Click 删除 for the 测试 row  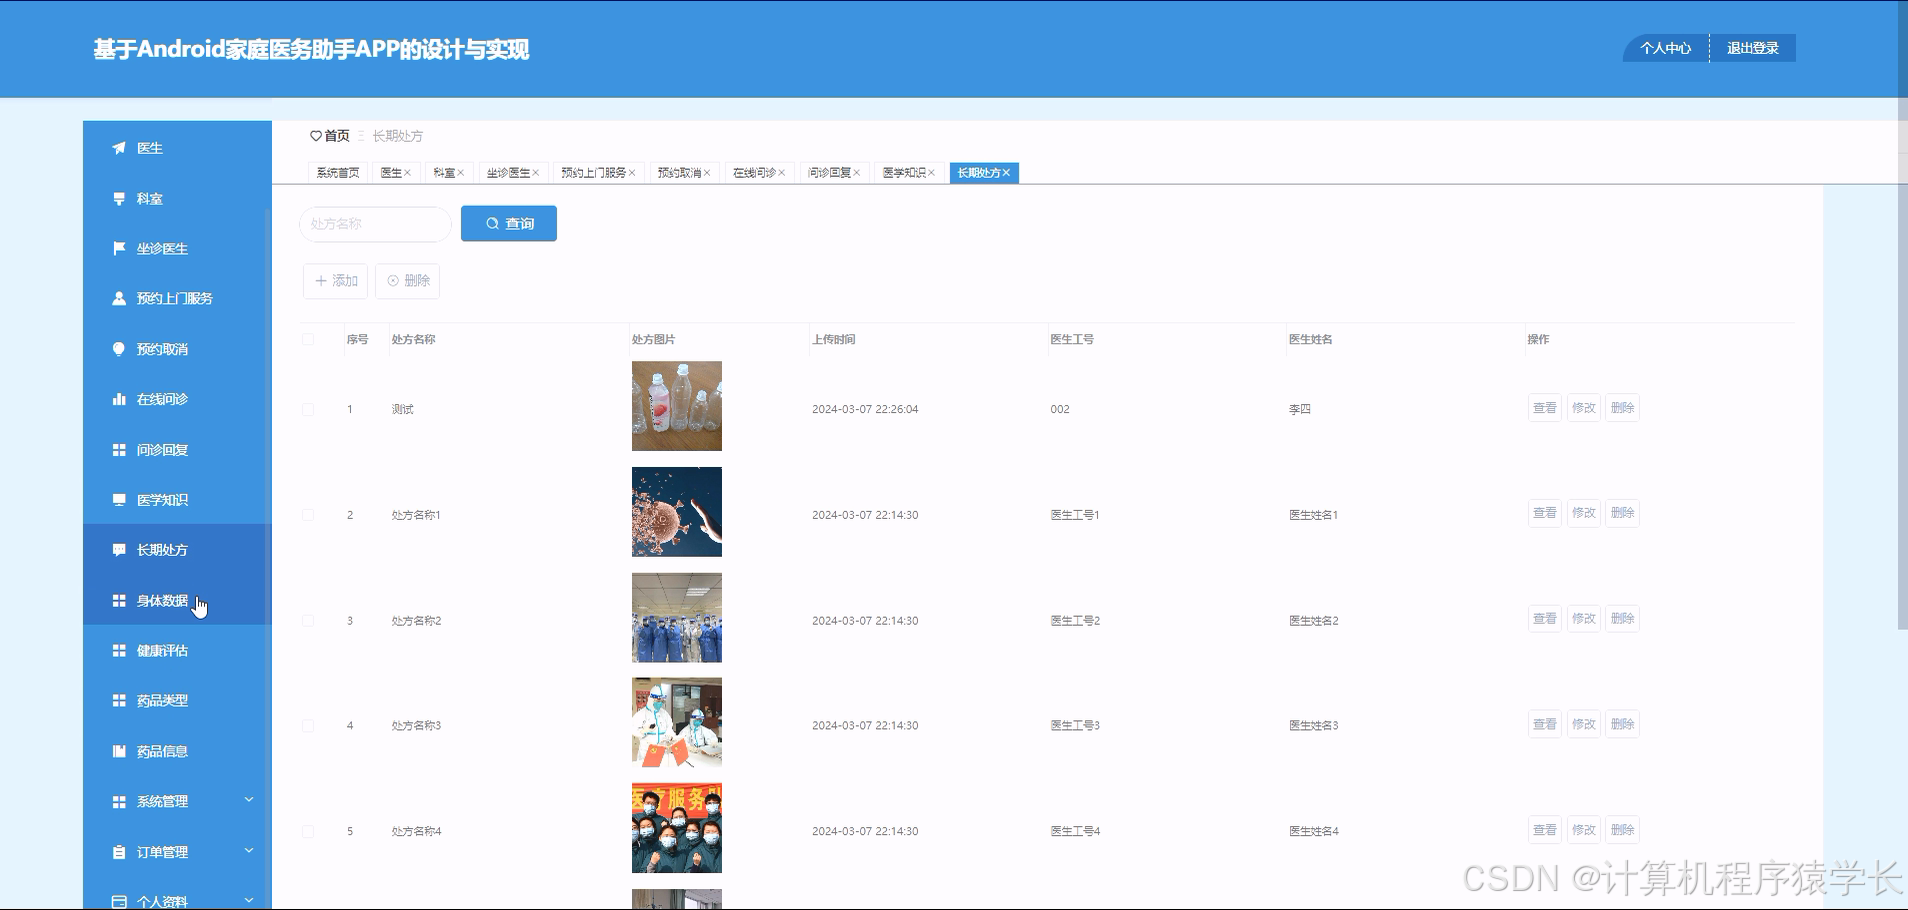pos(1623,408)
